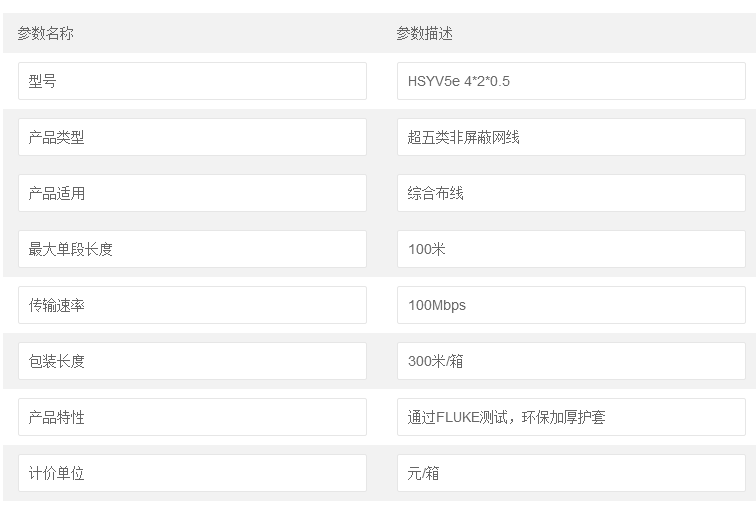
Task: Click the 参数名称 column header
Action: (45, 33)
